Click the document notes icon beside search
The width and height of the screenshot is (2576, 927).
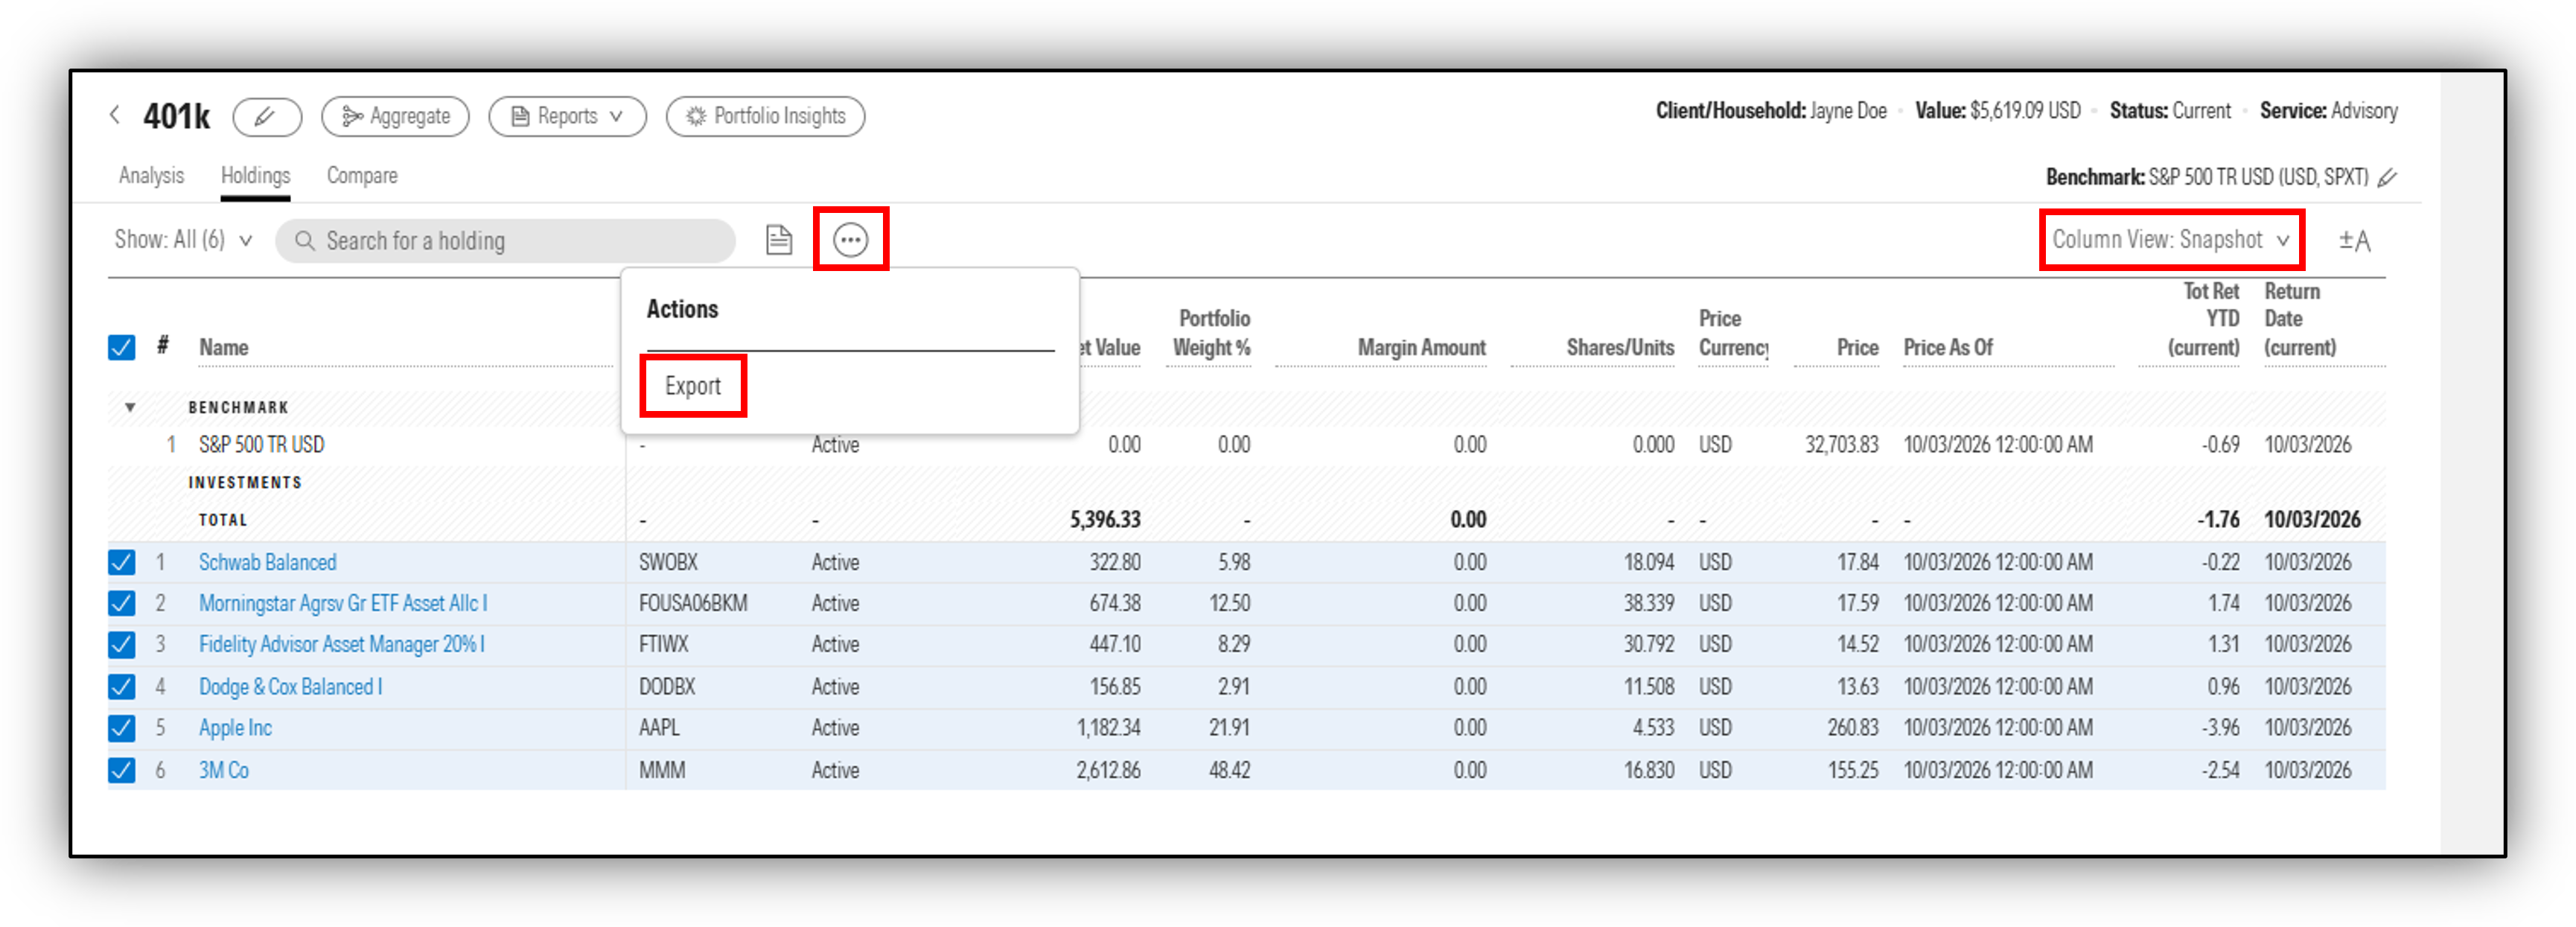pyautogui.click(x=778, y=240)
